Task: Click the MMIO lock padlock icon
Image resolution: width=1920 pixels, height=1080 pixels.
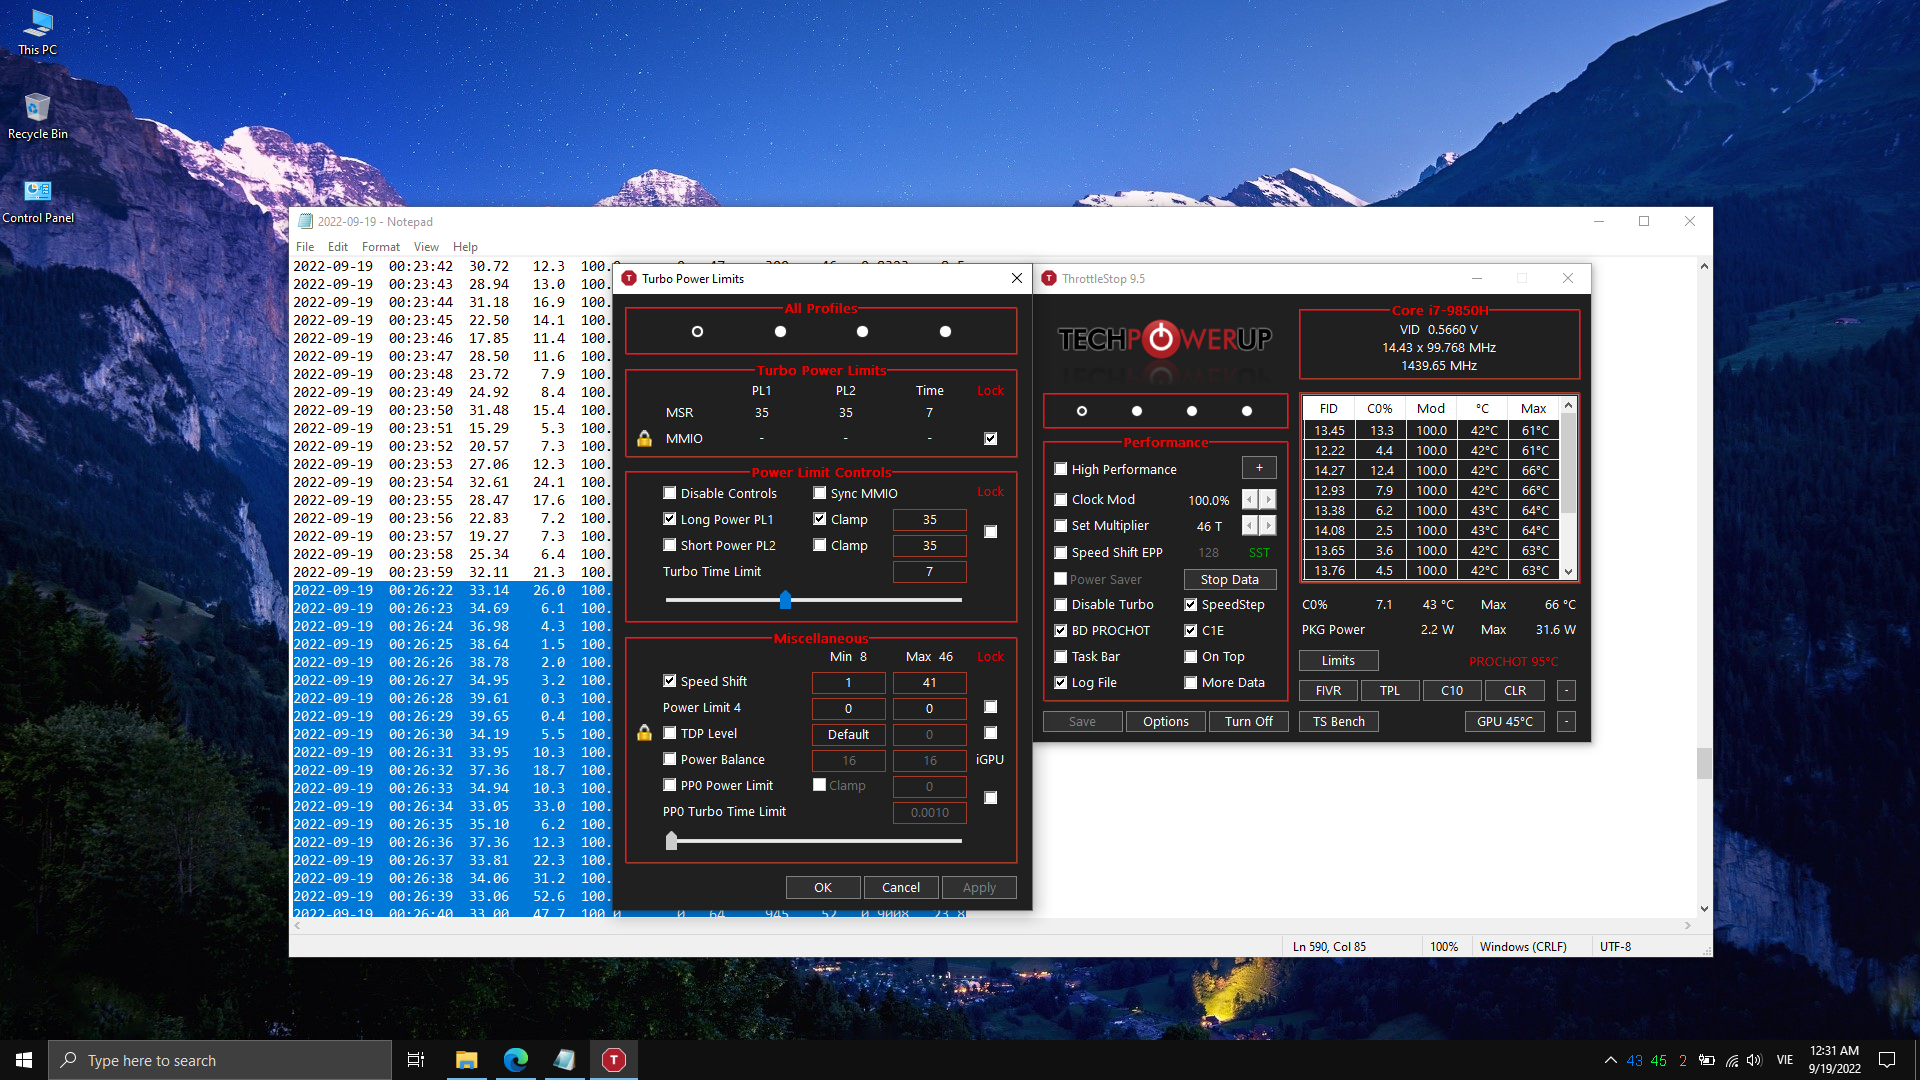Action: pos(645,439)
